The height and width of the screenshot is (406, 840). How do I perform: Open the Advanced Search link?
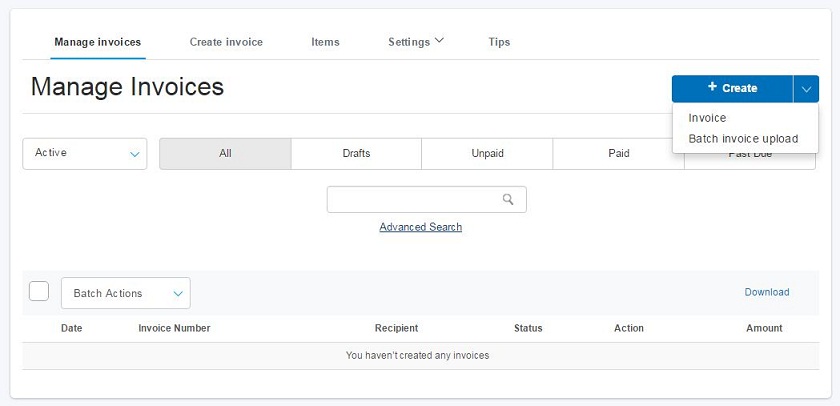[421, 227]
